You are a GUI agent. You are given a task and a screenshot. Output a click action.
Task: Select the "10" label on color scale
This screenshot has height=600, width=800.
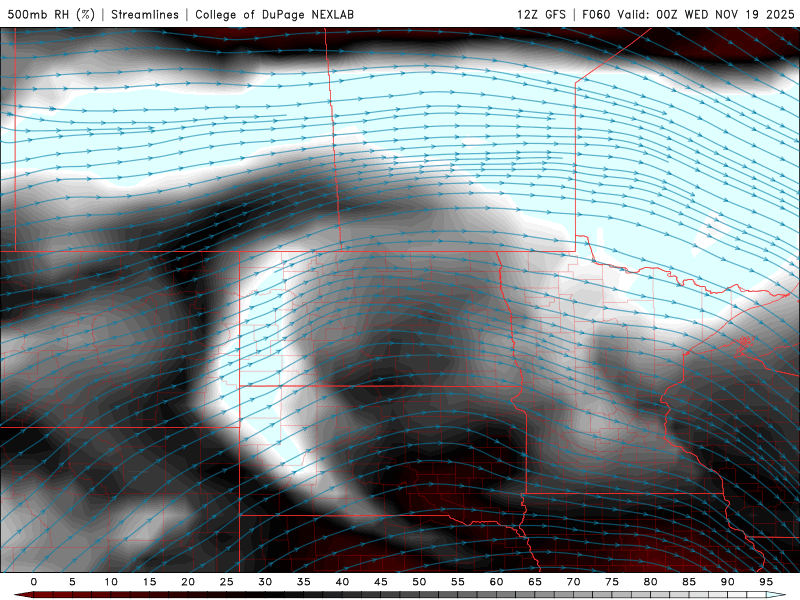pos(111,582)
